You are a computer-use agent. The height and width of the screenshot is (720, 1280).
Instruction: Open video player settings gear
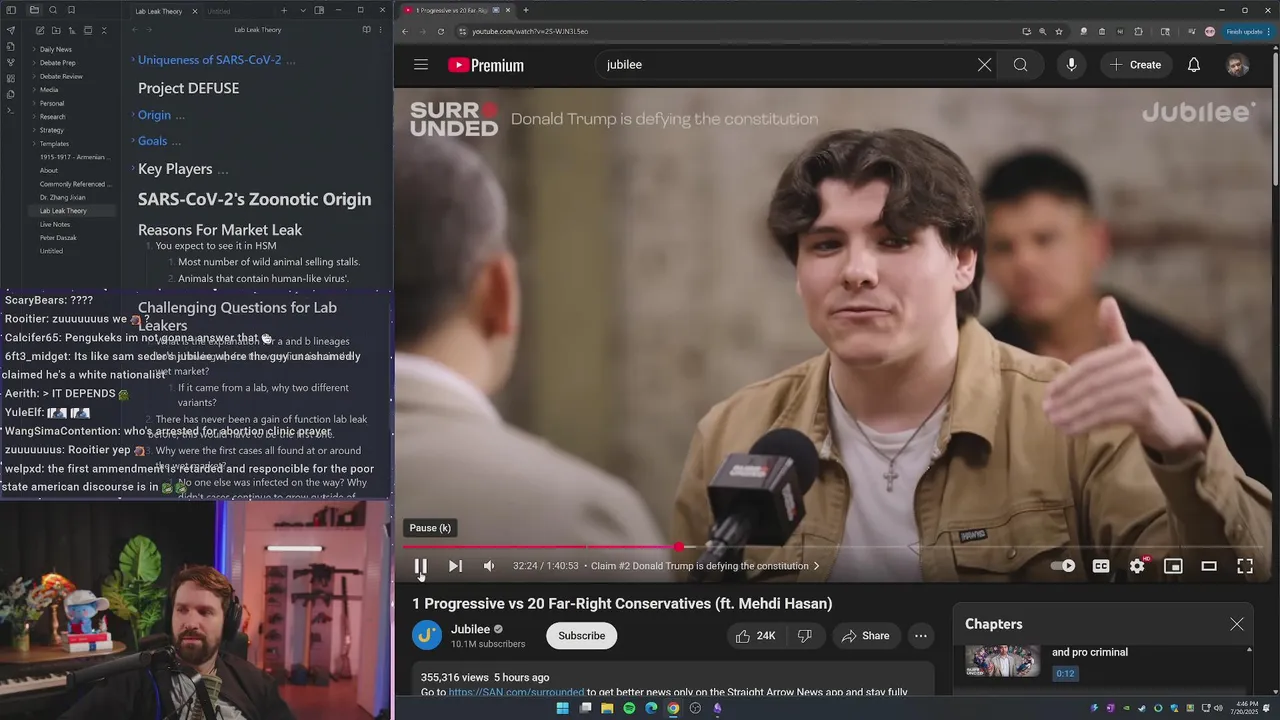coord(1137,566)
